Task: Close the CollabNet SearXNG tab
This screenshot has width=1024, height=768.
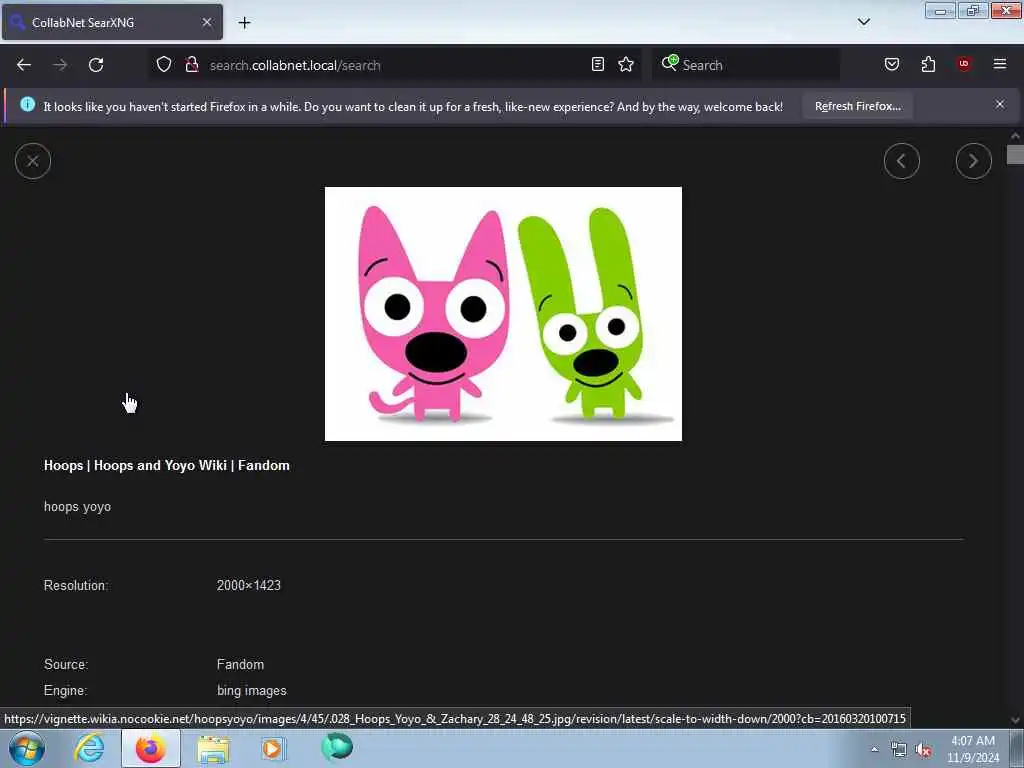Action: tap(207, 23)
